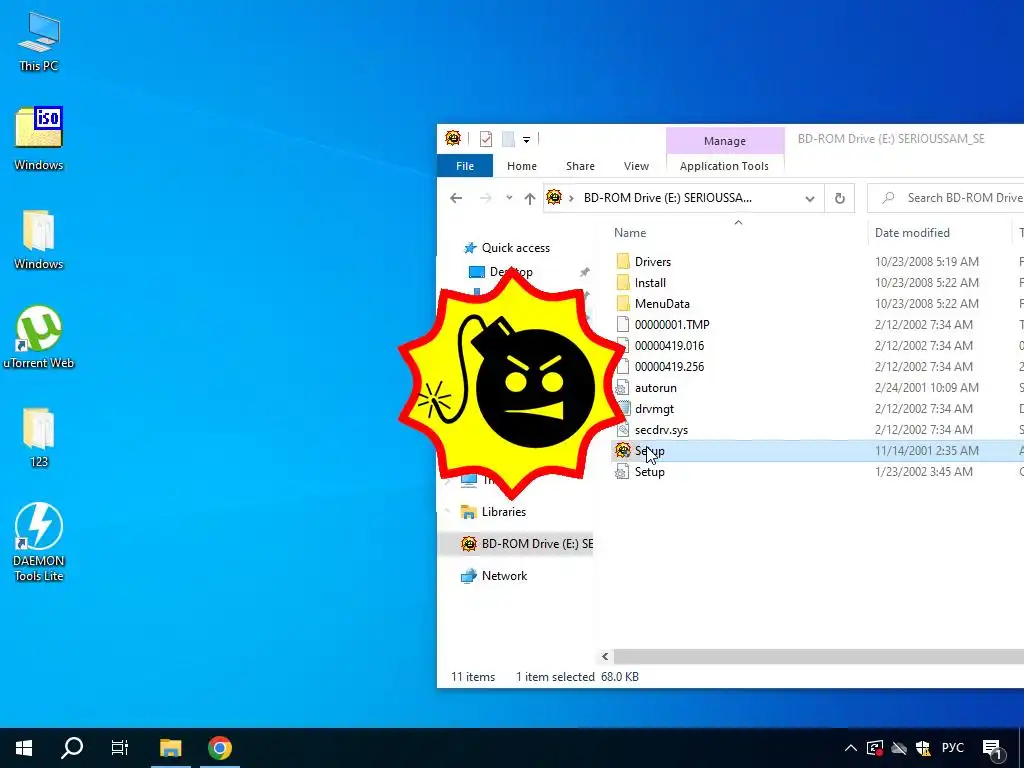Screen dimensions: 1024x768
Task: Click Windows Security tray icon
Action: (923, 748)
